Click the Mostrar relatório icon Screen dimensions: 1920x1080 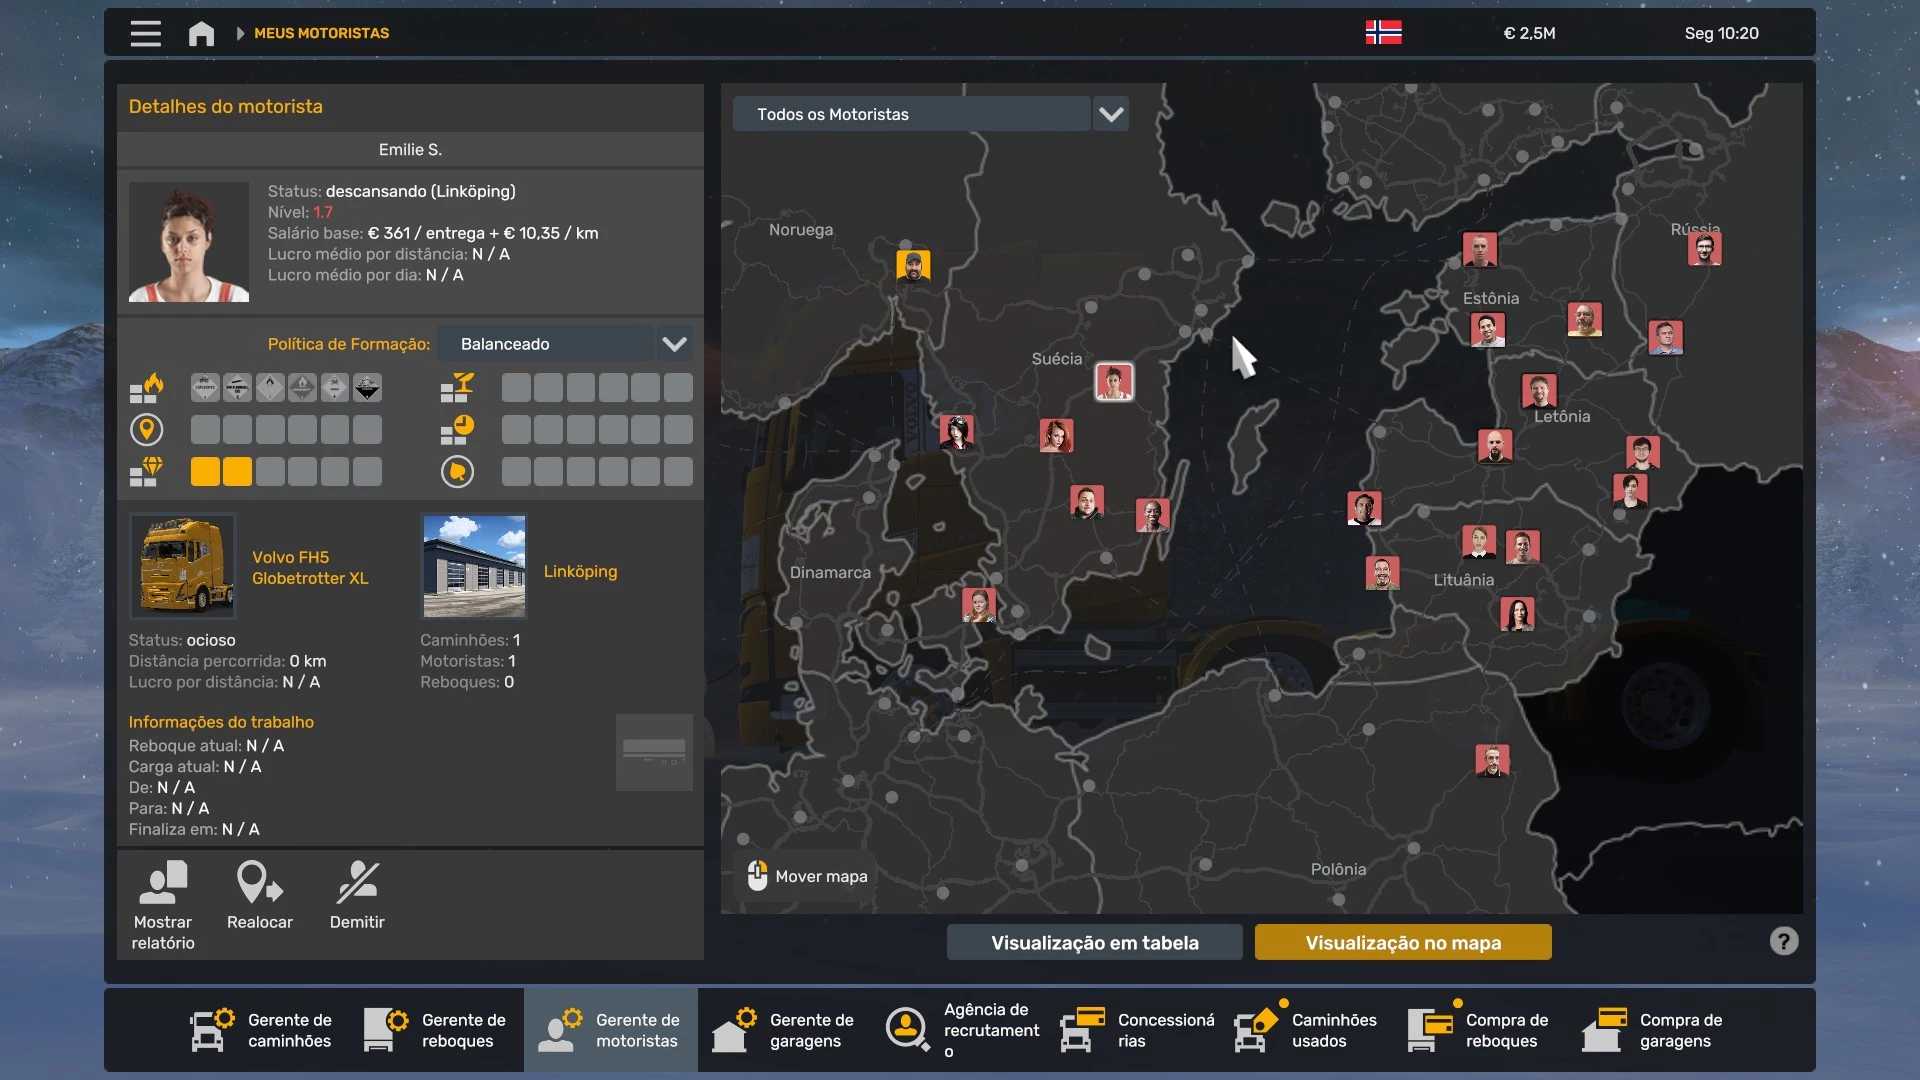[x=163, y=883]
